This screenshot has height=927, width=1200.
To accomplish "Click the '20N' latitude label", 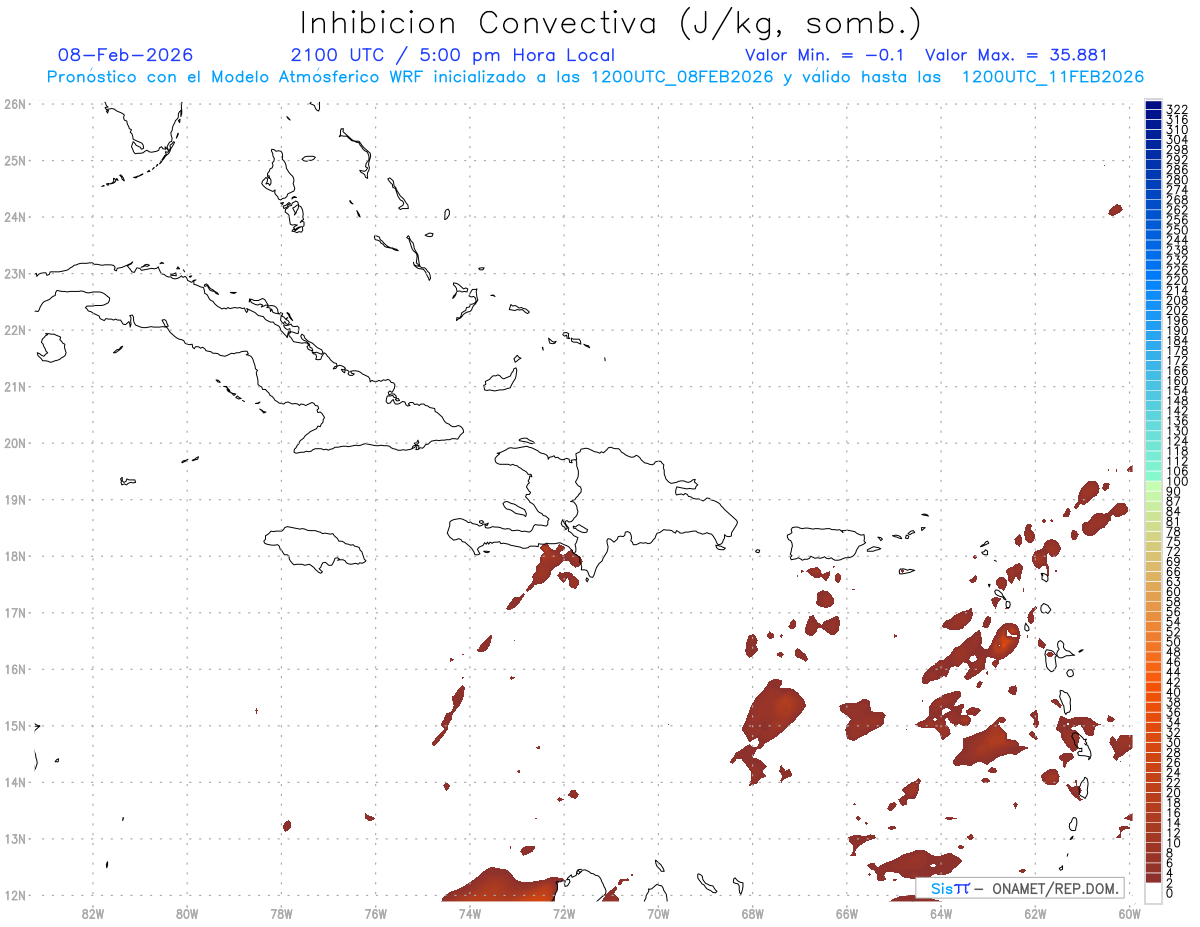I will [15, 443].
